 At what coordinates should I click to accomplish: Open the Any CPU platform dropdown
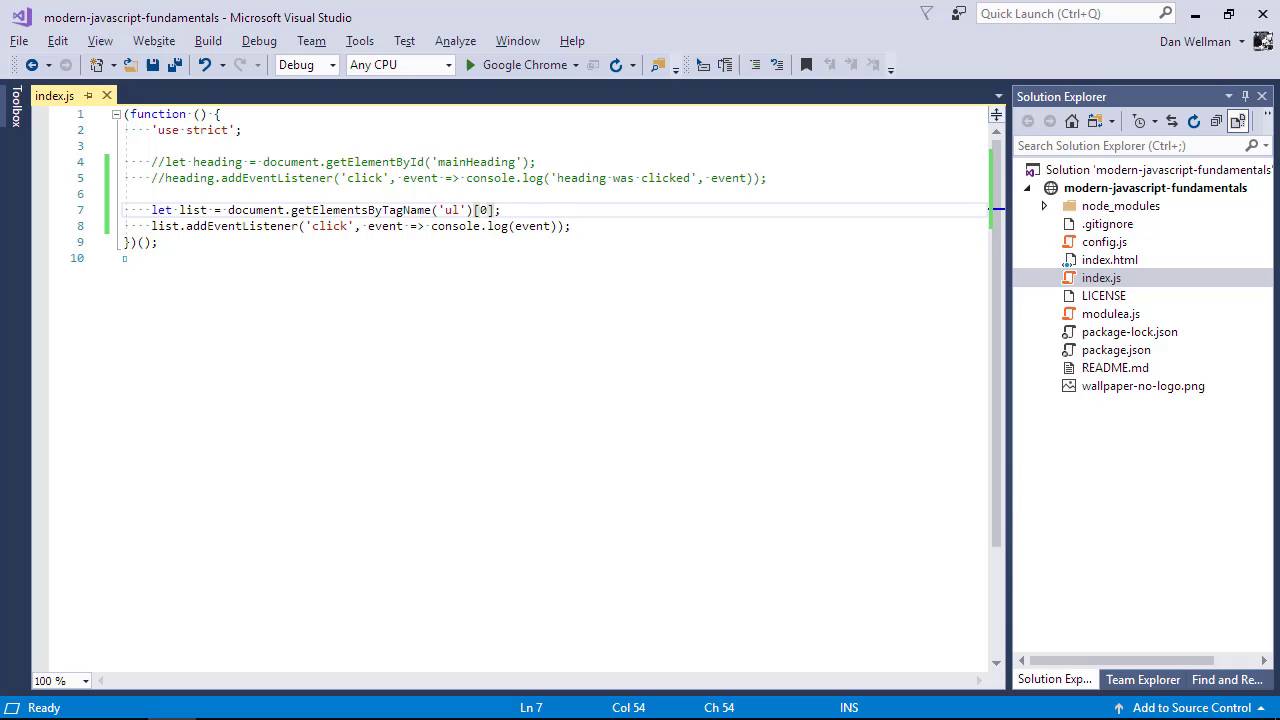tap(447, 65)
